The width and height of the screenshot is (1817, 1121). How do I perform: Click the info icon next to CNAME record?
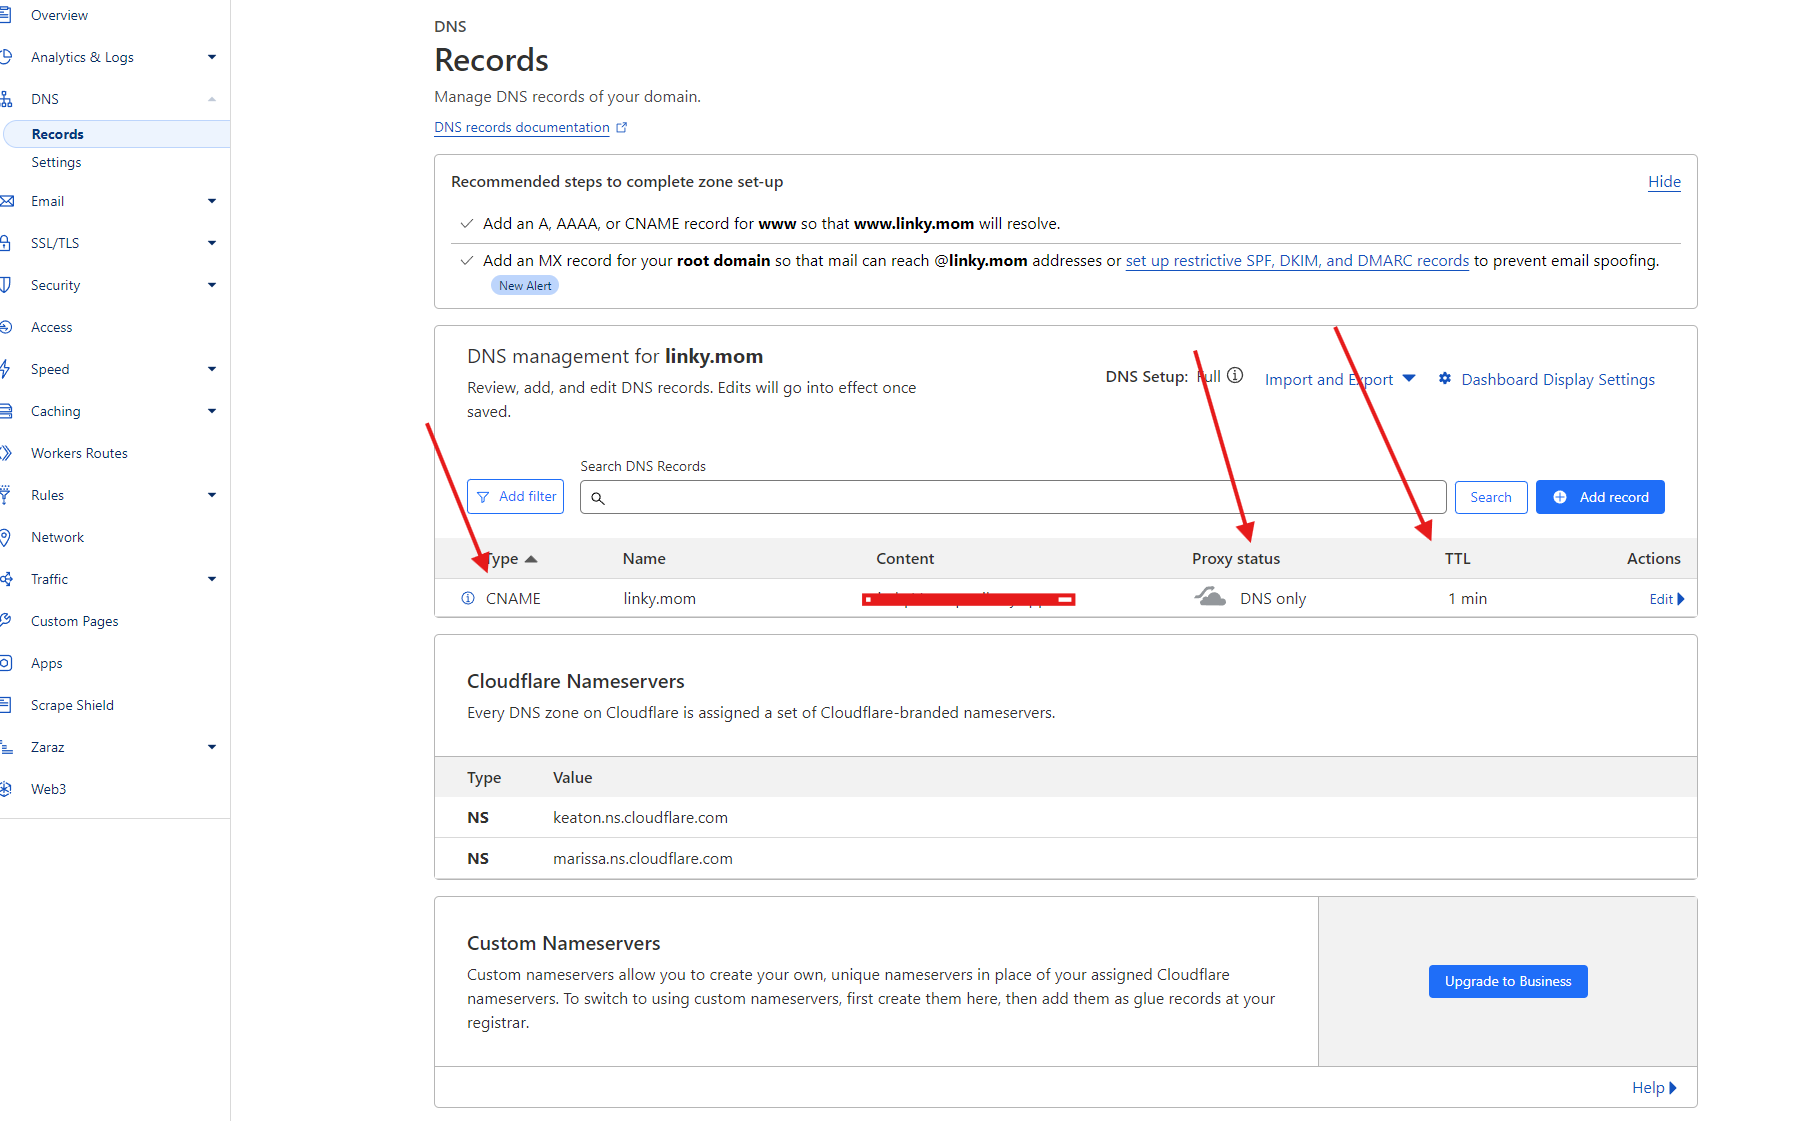467,598
